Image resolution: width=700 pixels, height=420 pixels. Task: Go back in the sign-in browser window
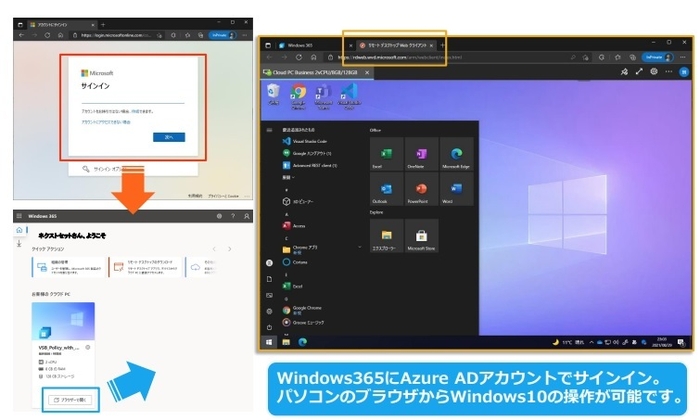tap(21, 35)
